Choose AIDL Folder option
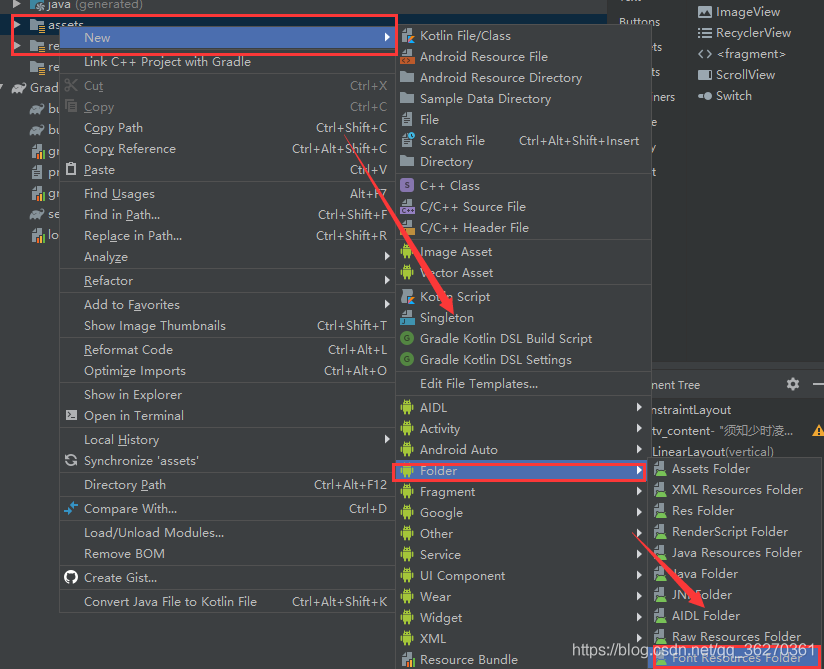The image size is (824, 669). click(735, 616)
